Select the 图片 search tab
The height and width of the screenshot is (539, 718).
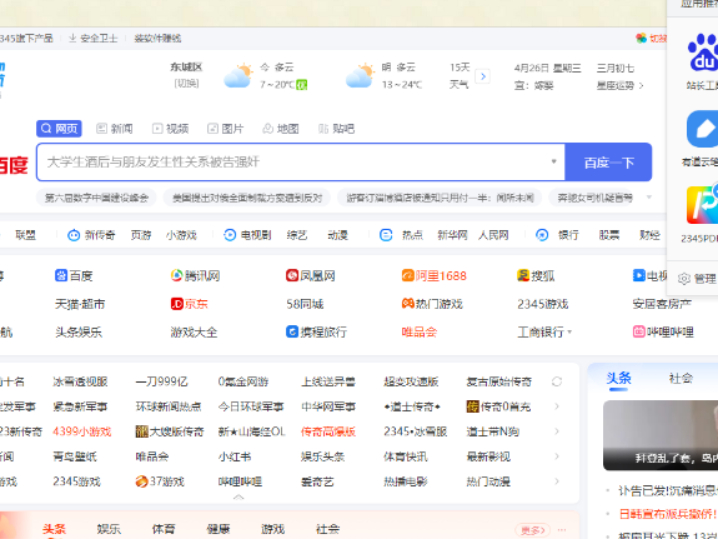tap(225, 129)
